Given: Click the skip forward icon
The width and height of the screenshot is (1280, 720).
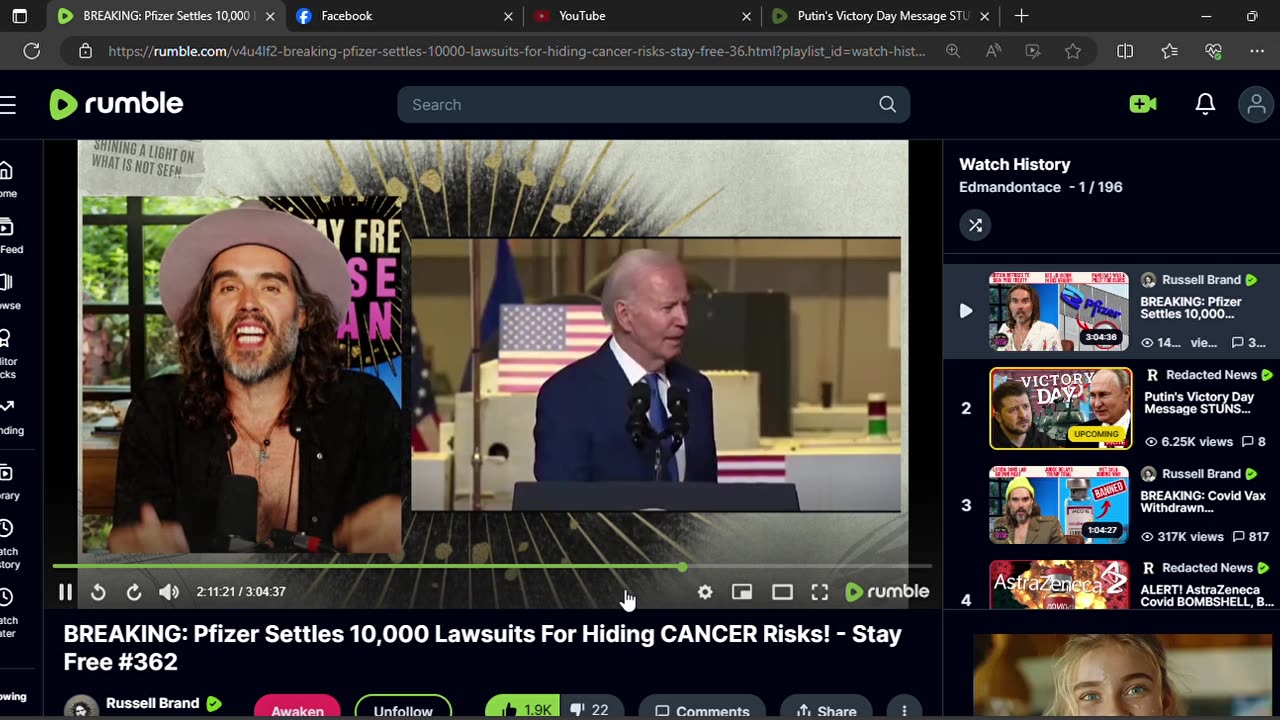Looking at the screenshot, I should click(x=134, y=592).
